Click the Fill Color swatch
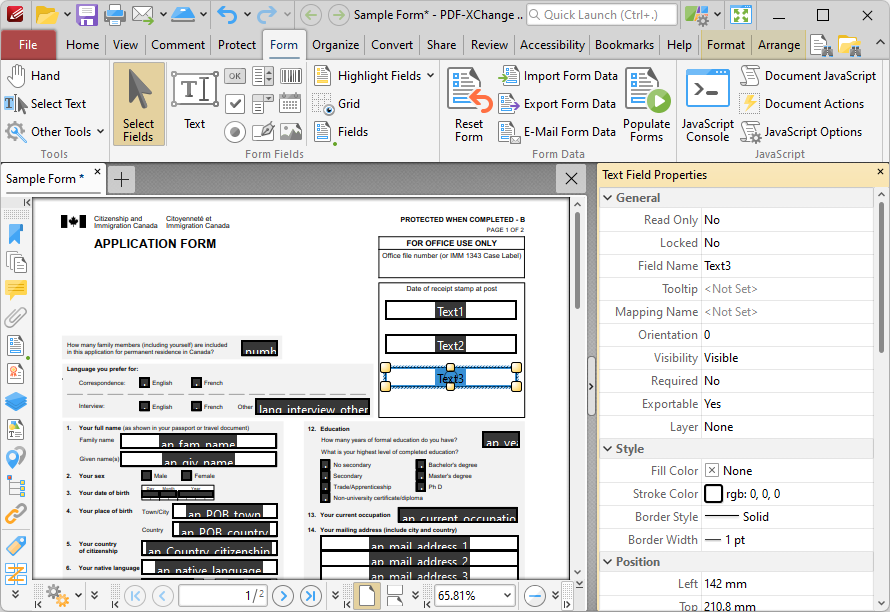Screen dimensions: 890x612 (x=712, y=471)
